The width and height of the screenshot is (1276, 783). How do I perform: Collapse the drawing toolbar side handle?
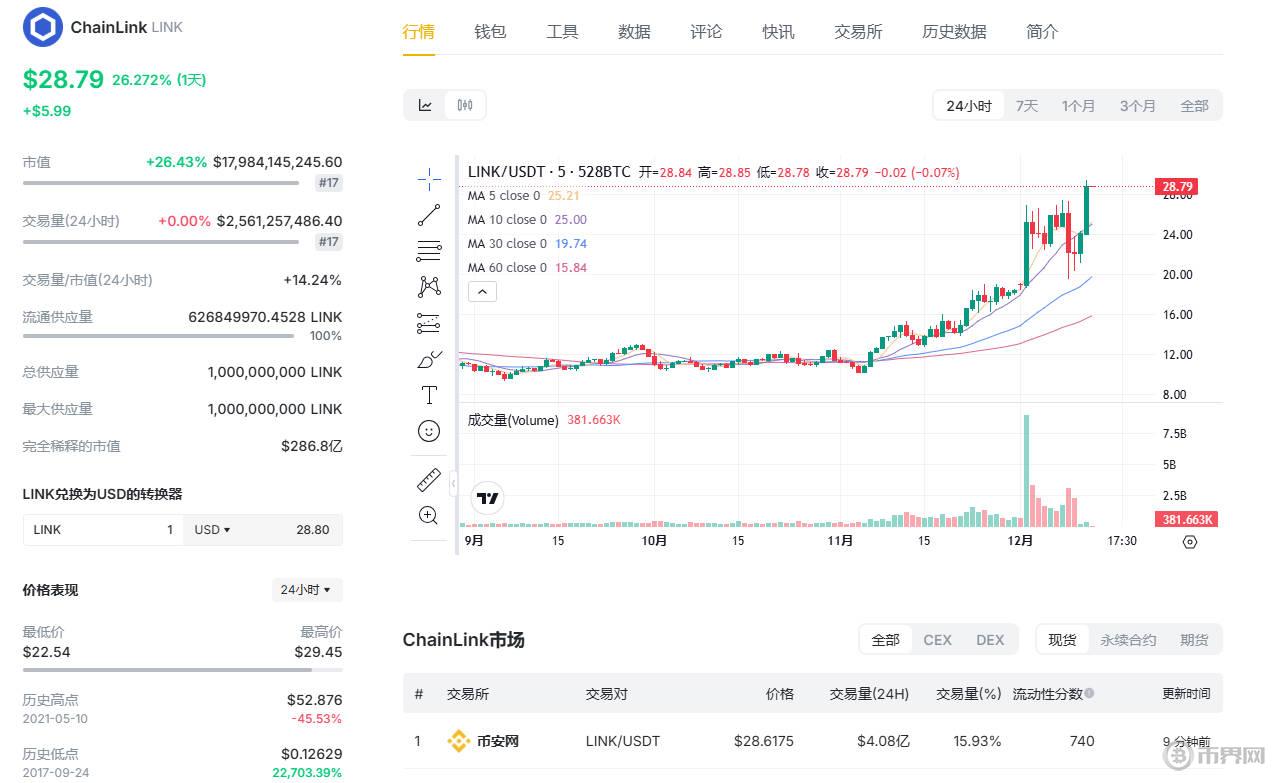453,484
